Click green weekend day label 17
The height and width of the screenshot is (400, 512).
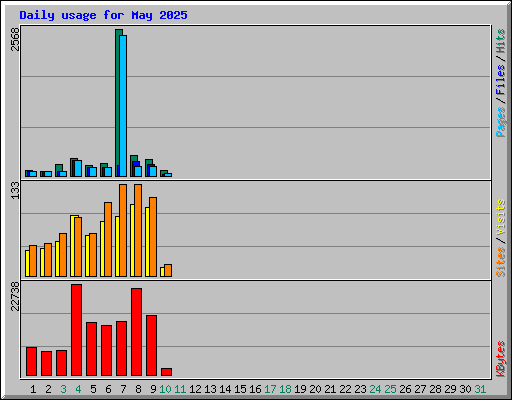click(x=270, y=389)
